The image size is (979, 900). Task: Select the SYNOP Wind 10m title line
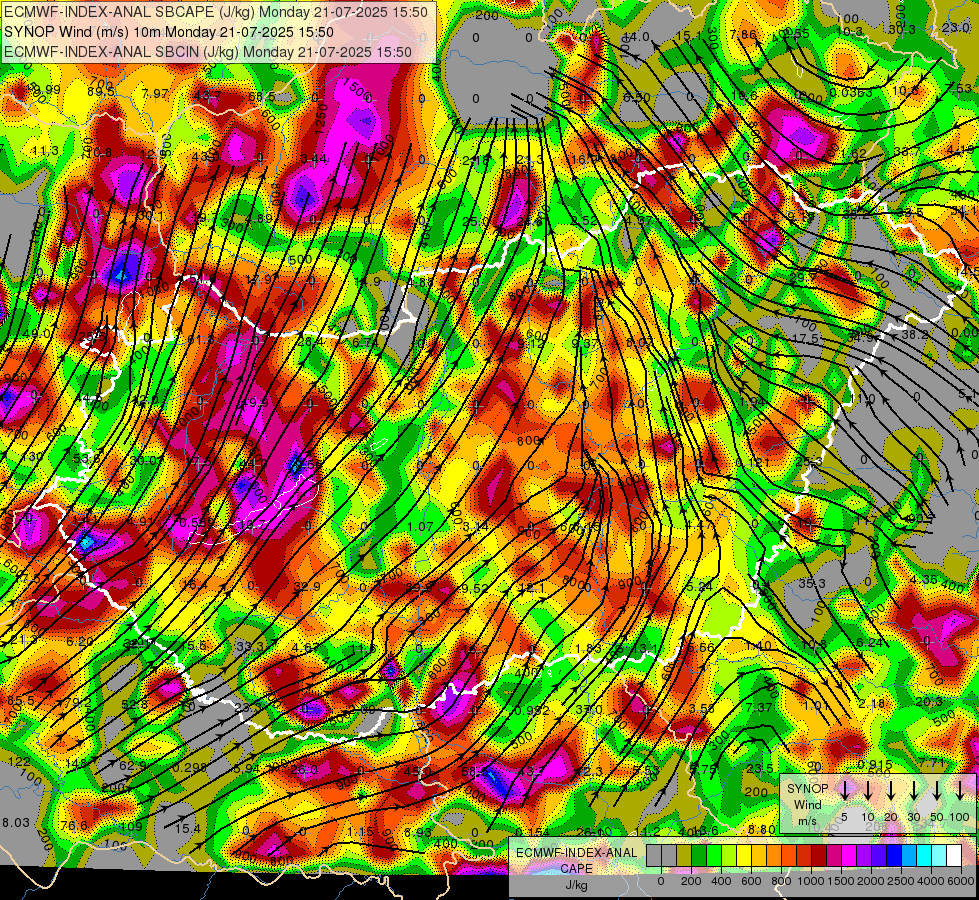click(169, 32)
